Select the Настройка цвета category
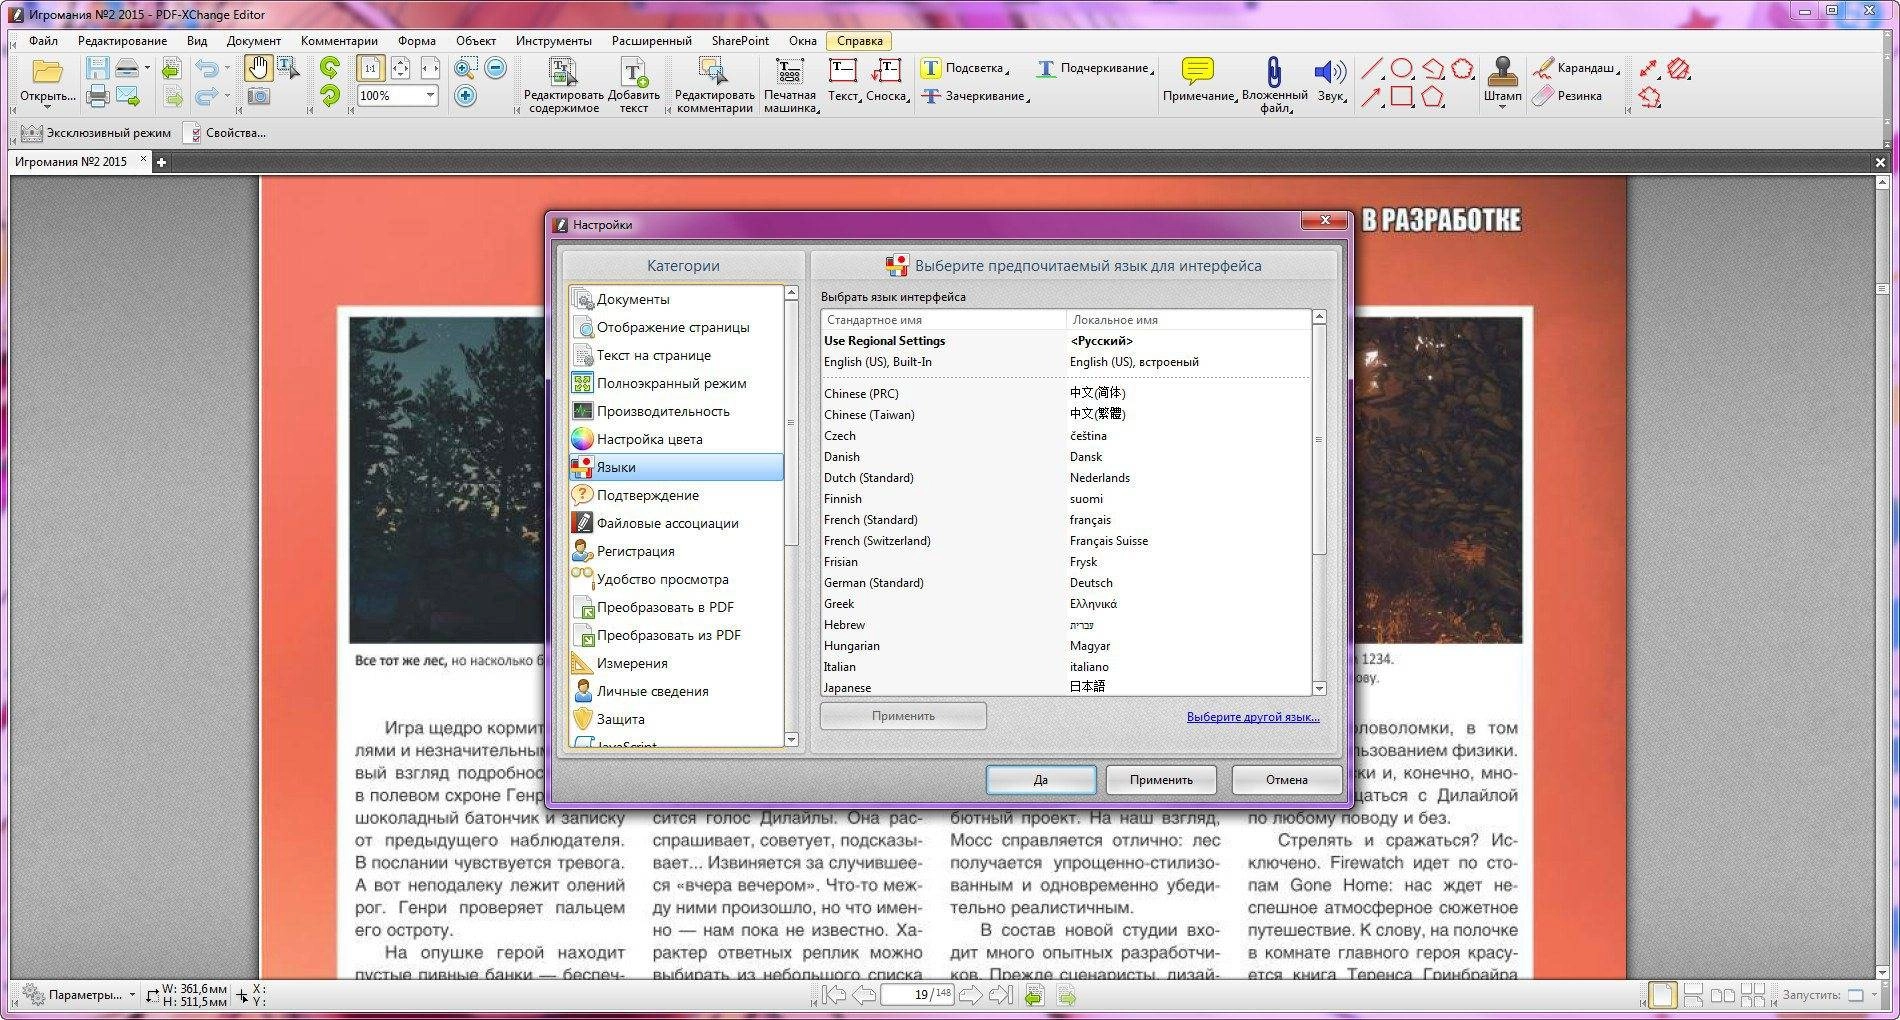1900x1020 pixels. pyautogui.click(x=676, y=439)
